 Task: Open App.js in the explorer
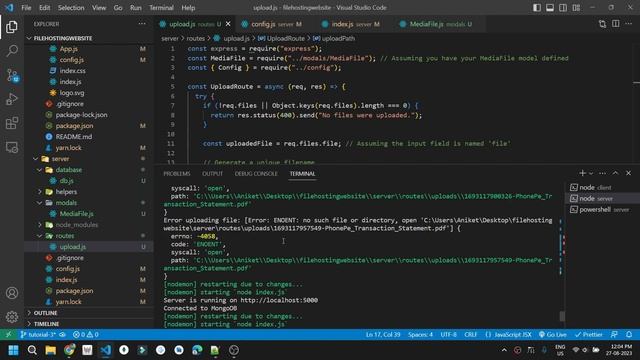coord(89,49)
